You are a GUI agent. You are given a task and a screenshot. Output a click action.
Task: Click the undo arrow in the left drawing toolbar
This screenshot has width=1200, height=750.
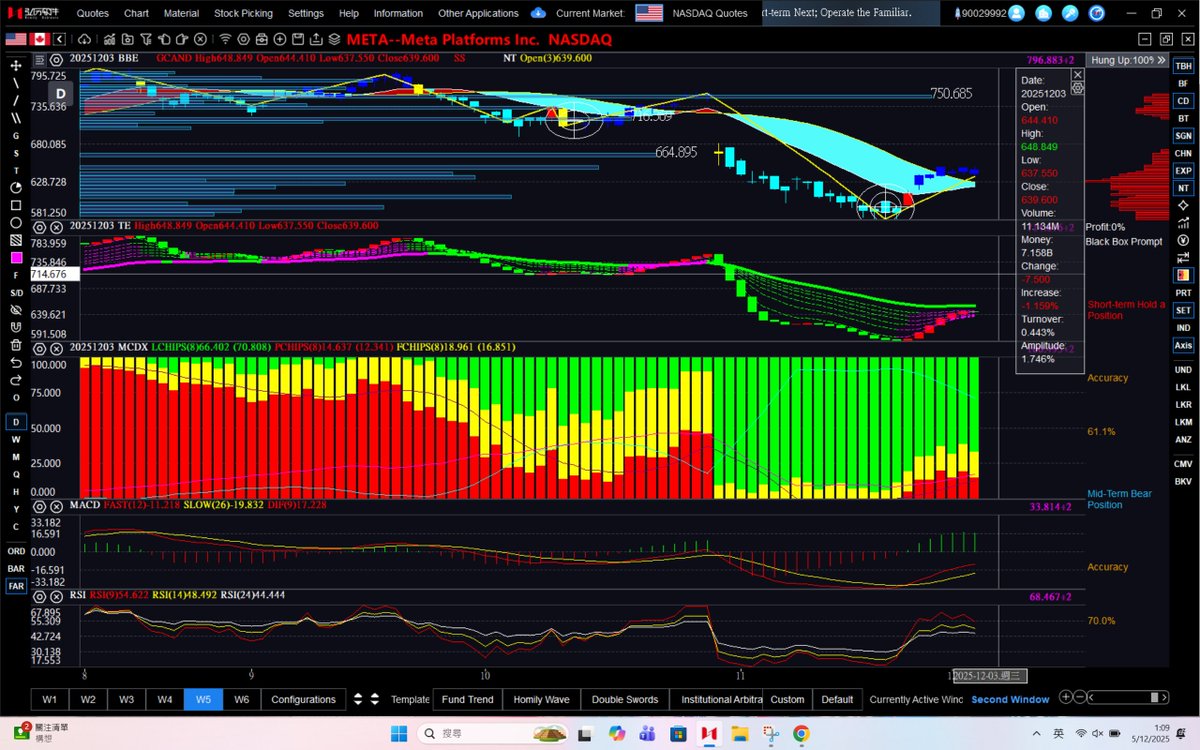pyautogui.click(x=16, y=363)
